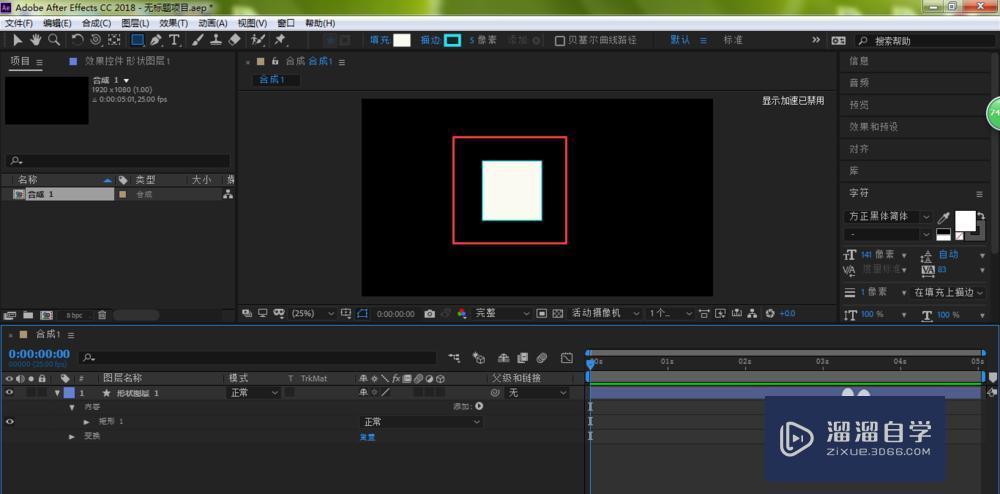The height and width of the screenshot is (494, 1000).
Task: Click the 填充 fill options label
Action: click(379, 40)
